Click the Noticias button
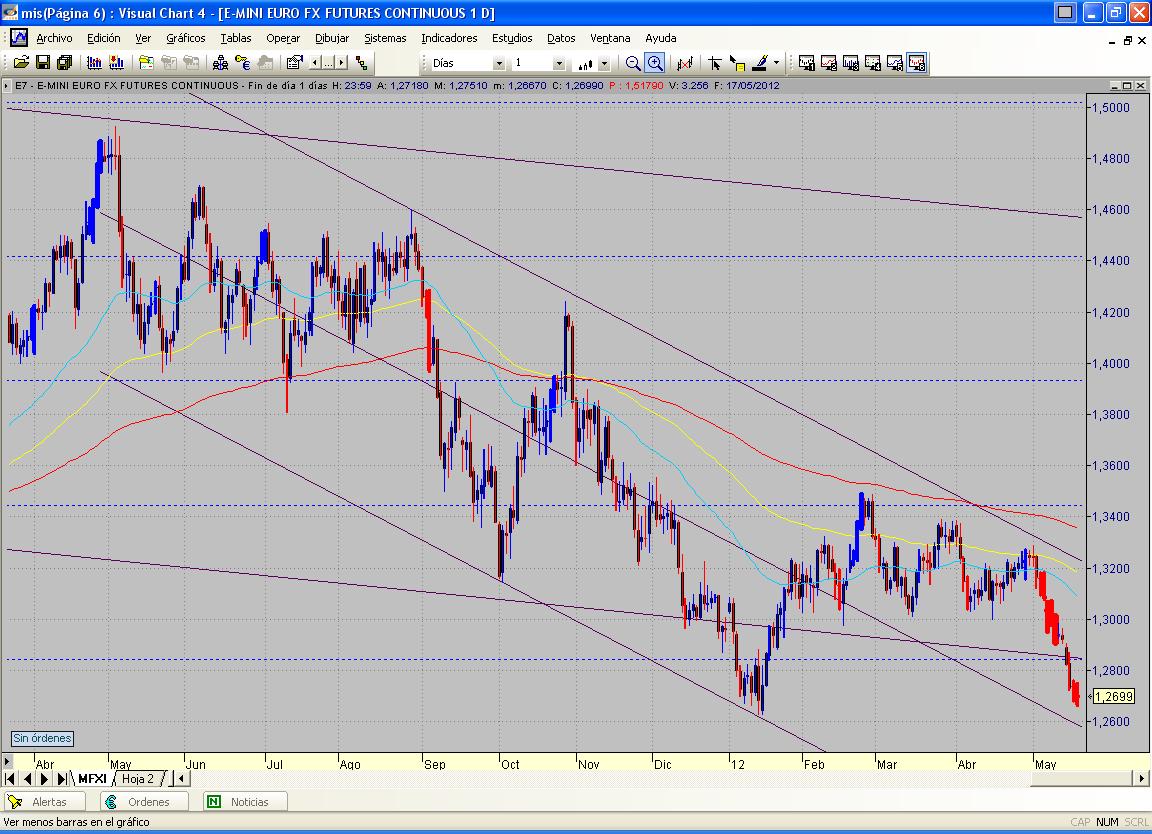This screenshot has height=834, width=1152. (246, 802)
